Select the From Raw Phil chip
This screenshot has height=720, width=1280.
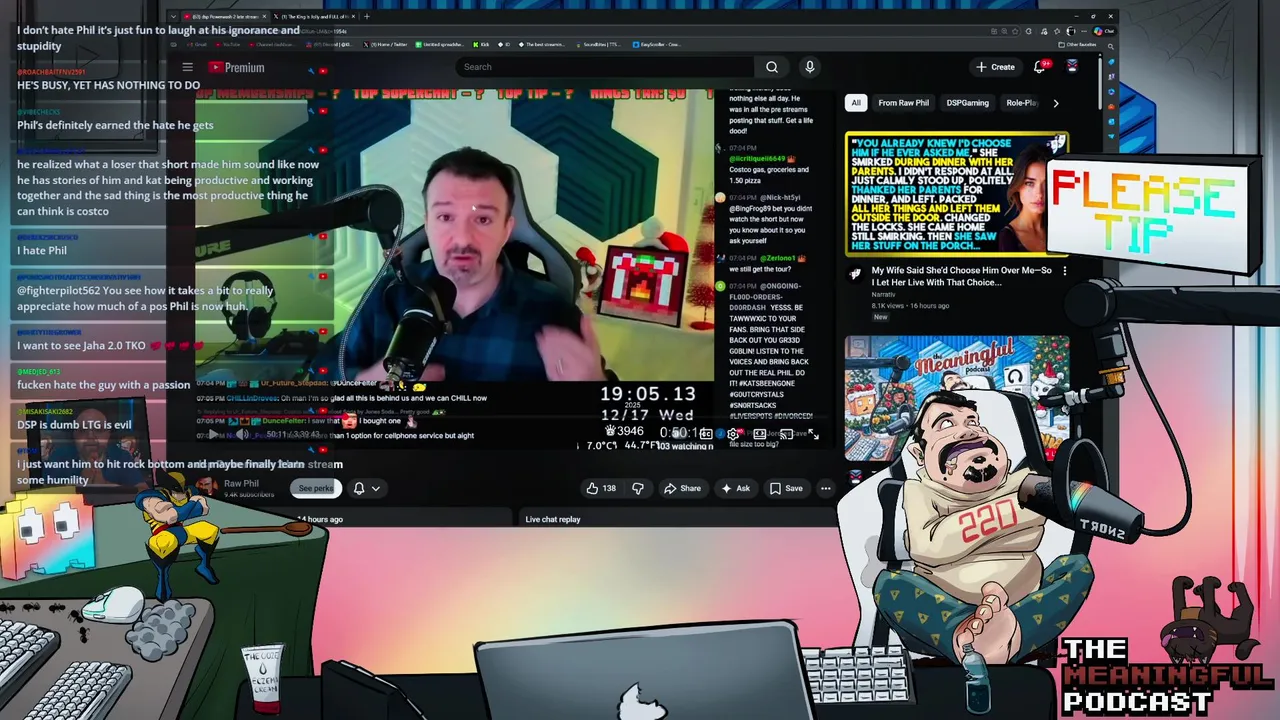click(903, 103)
